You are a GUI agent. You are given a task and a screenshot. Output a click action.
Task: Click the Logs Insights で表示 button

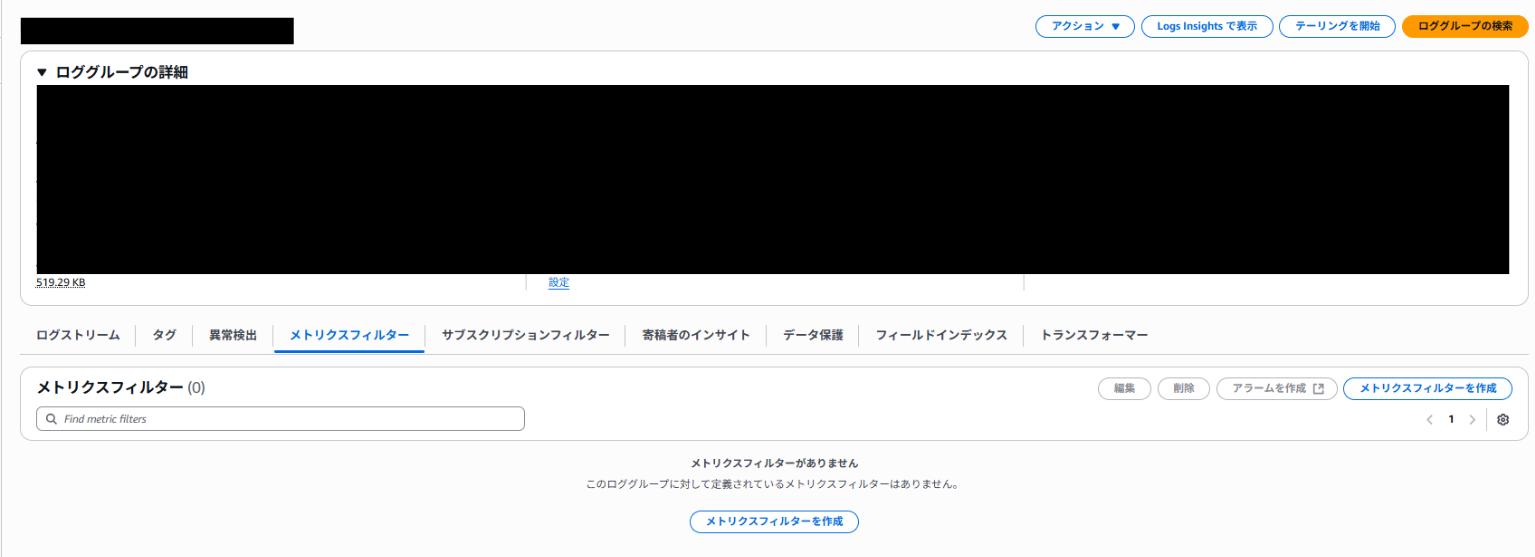(x=1206, y=27)
